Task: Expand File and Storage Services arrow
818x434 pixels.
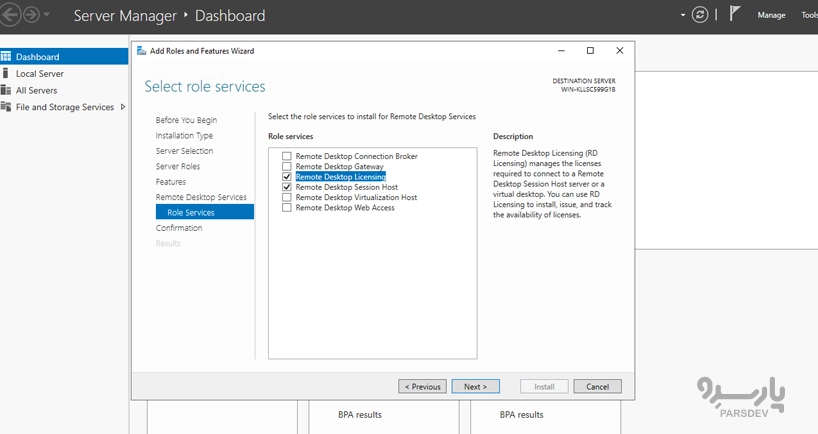Action: [x=122, y=107]
